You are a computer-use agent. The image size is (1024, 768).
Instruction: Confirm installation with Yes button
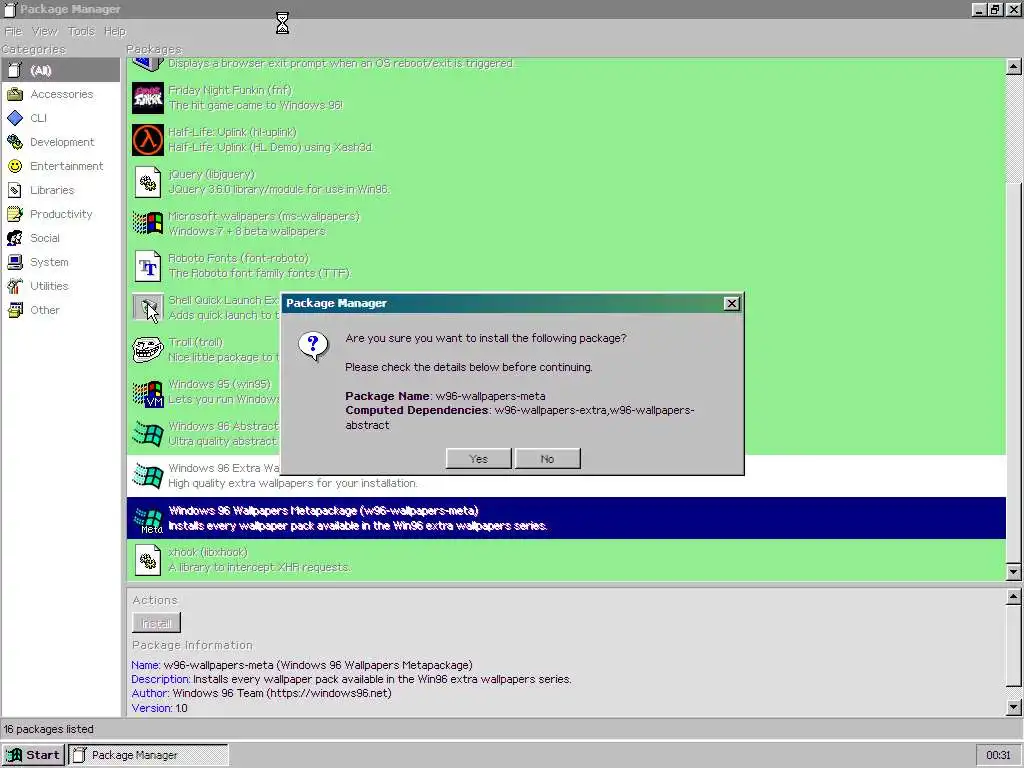click(479, 458)
